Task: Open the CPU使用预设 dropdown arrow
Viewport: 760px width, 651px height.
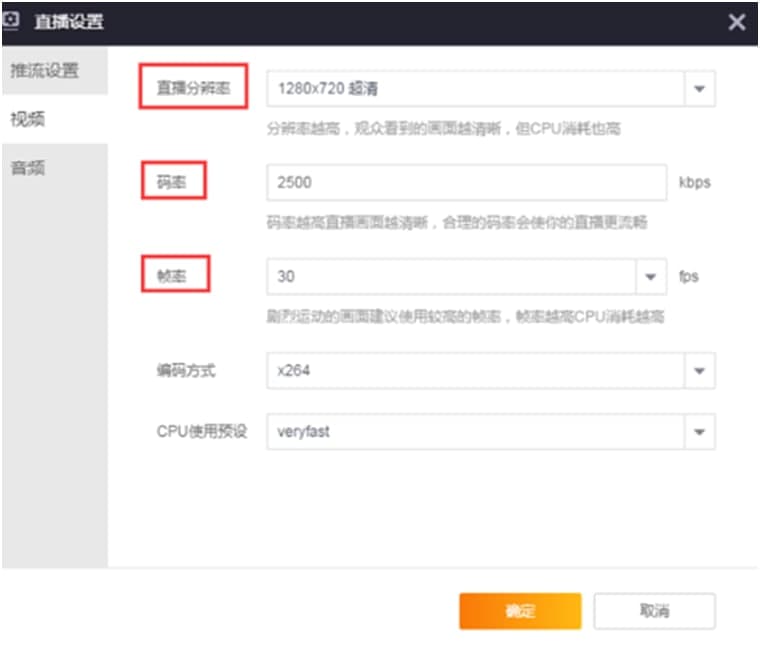Action: pos(700,432)
